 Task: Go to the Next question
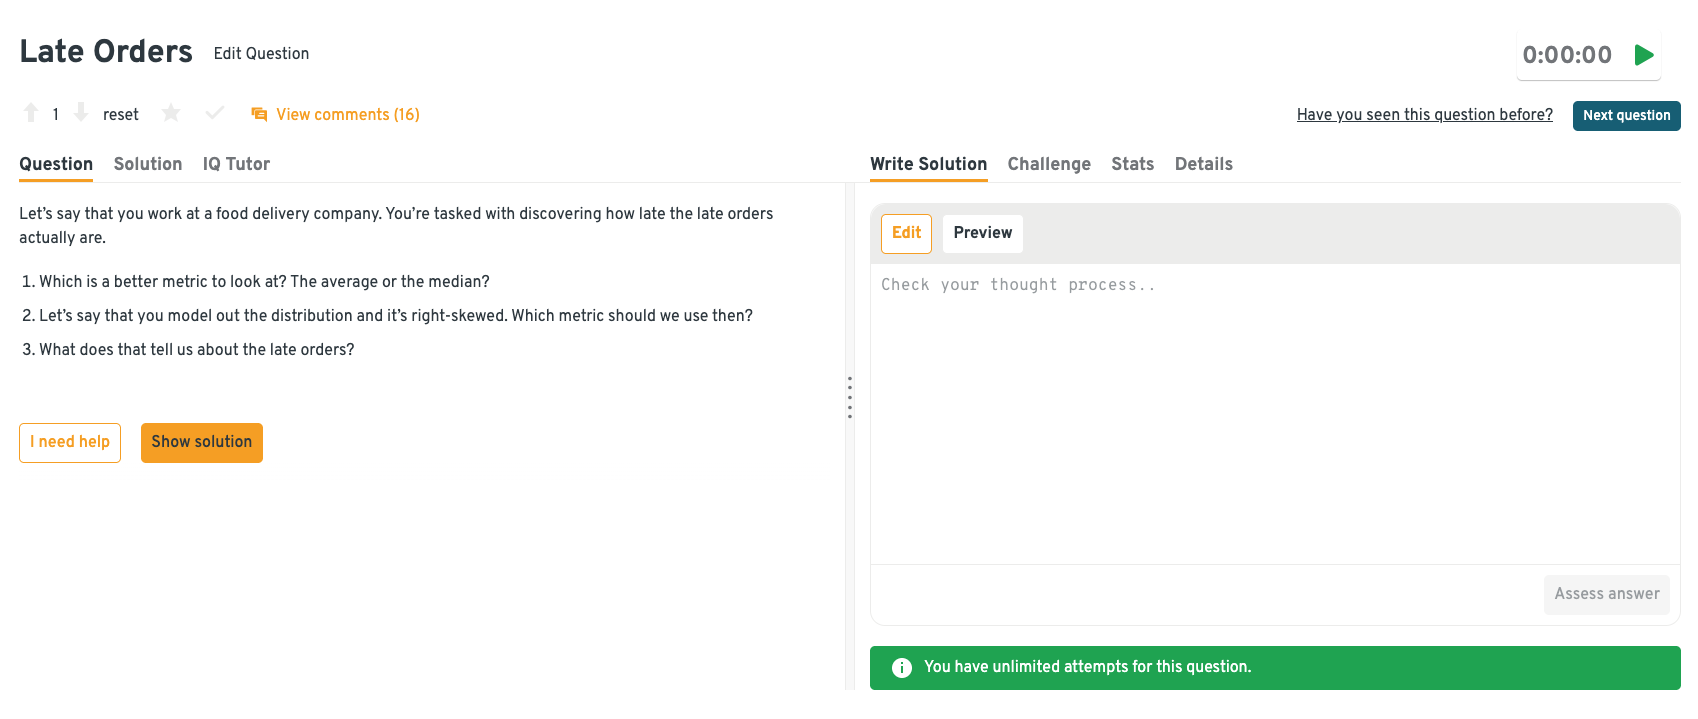1626,115
